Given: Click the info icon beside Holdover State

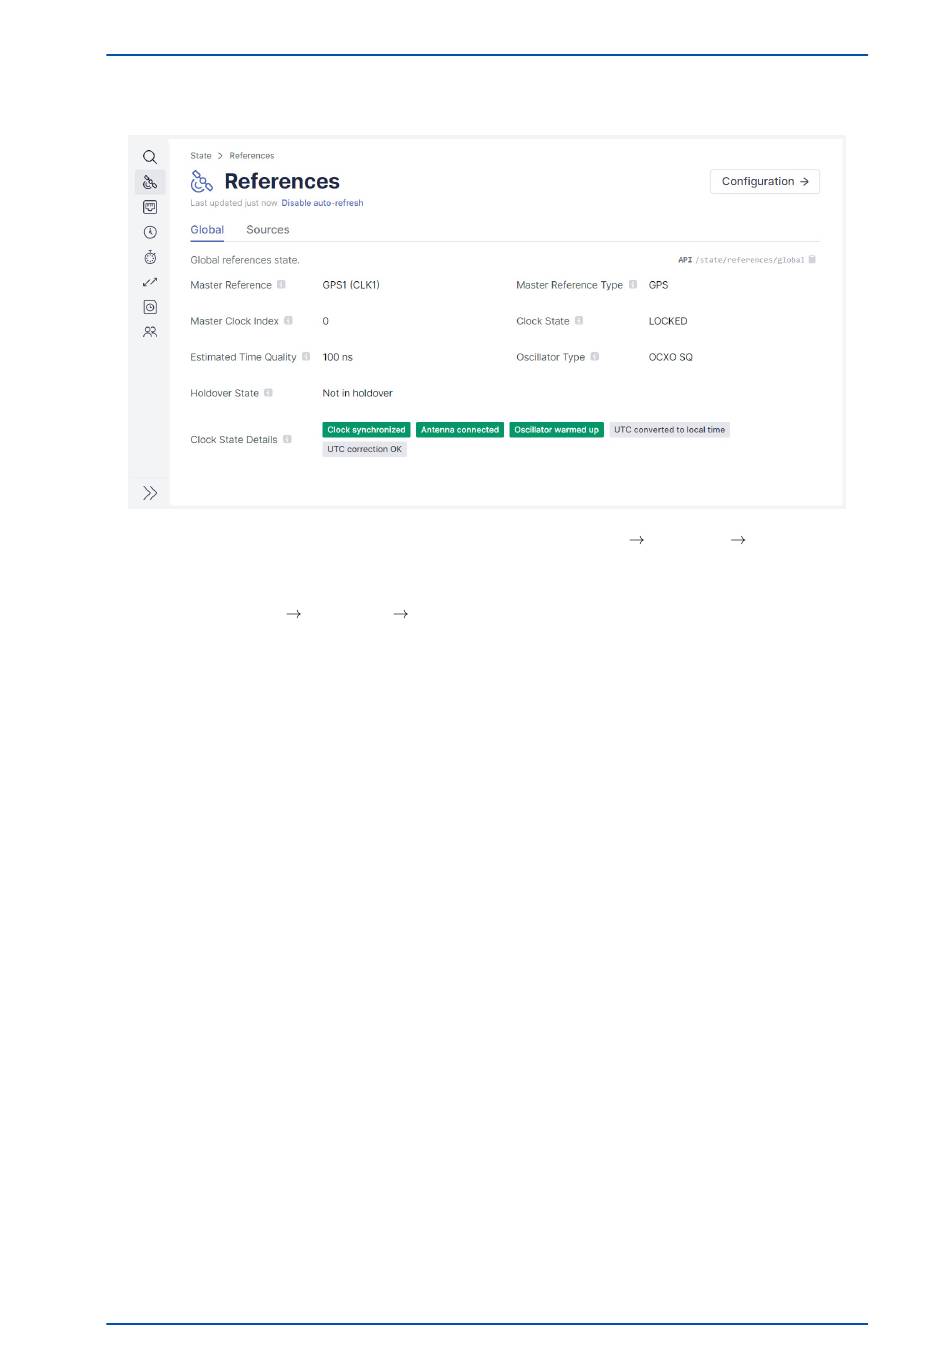Looking at the screenshot, I should coord(268,393).
